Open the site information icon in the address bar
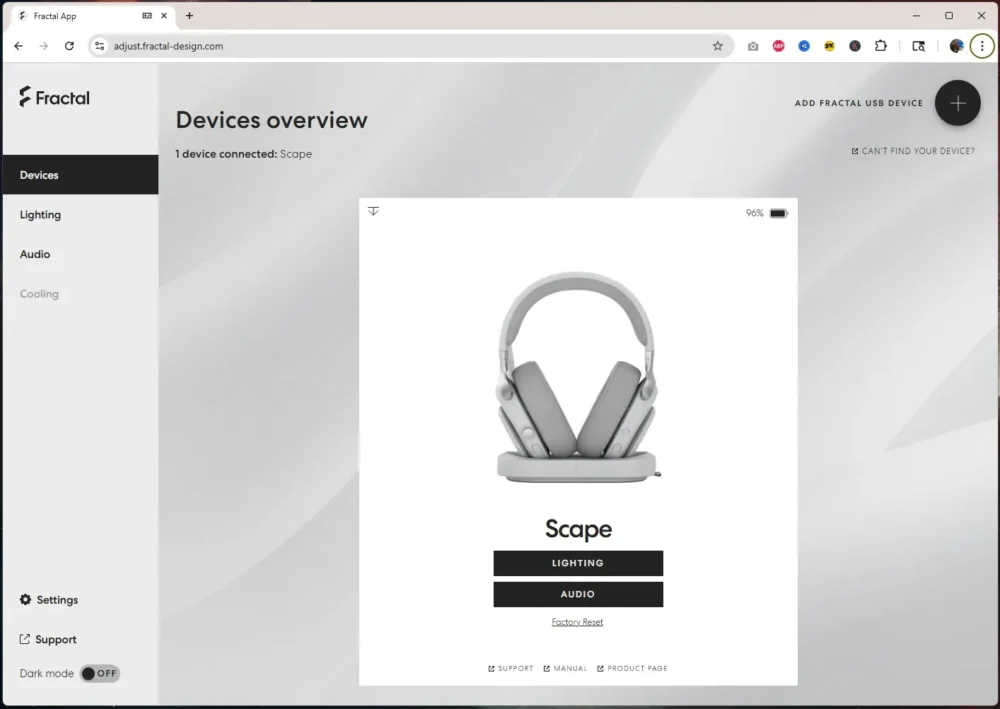This screenshot has width=1000, height=709. pyautogui.click(x=99, y=46)
